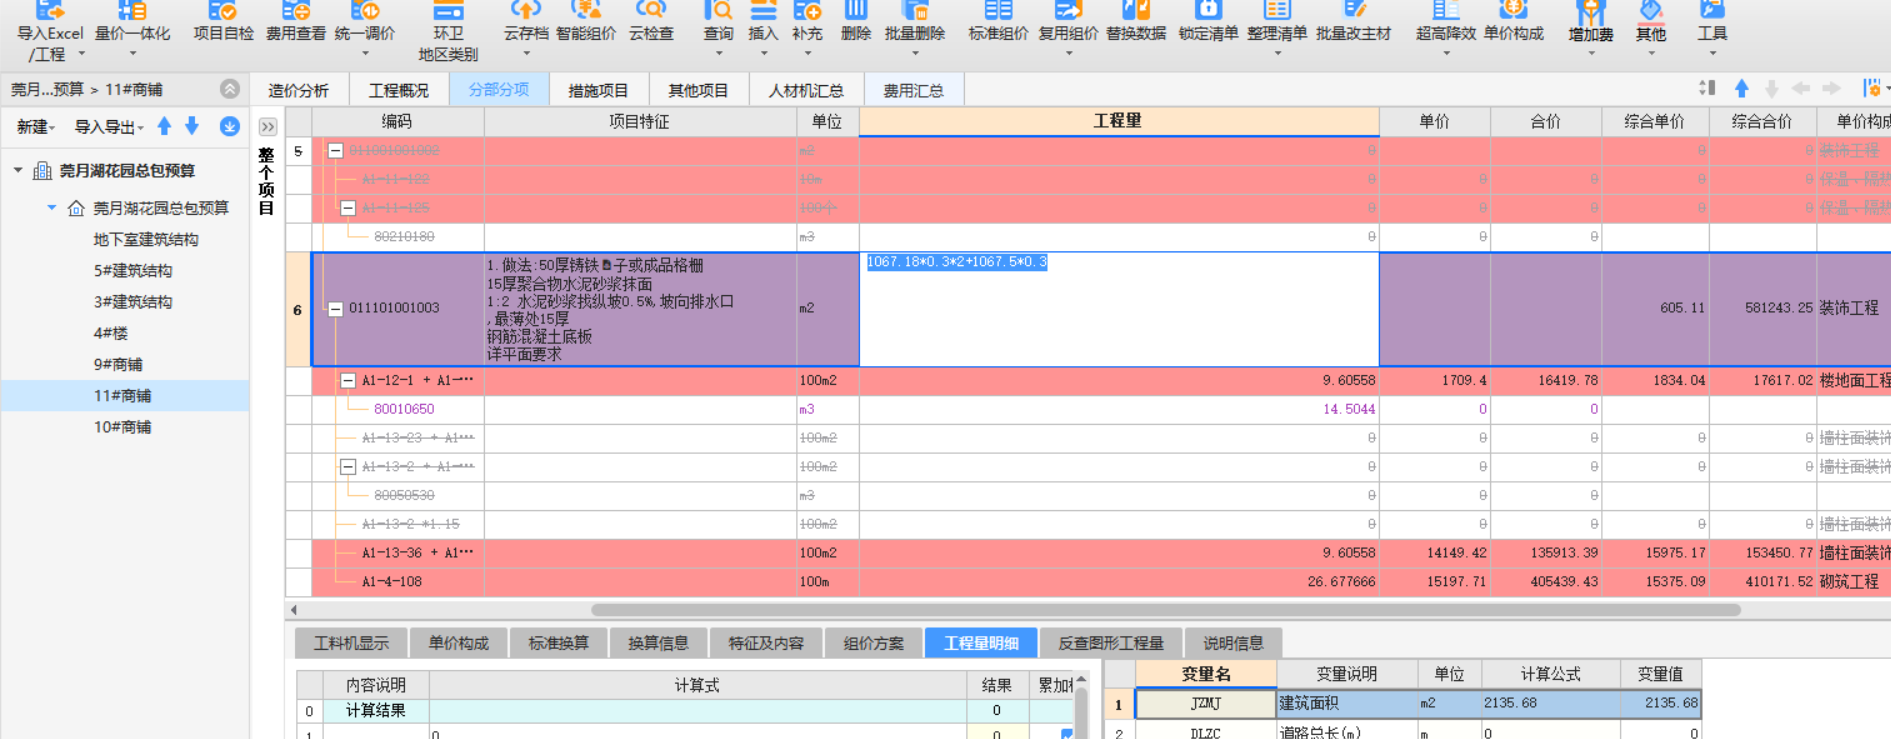Screen dimensions: 1891x739
Task: Switch to the 措施项目 tab
Action: 598,90
